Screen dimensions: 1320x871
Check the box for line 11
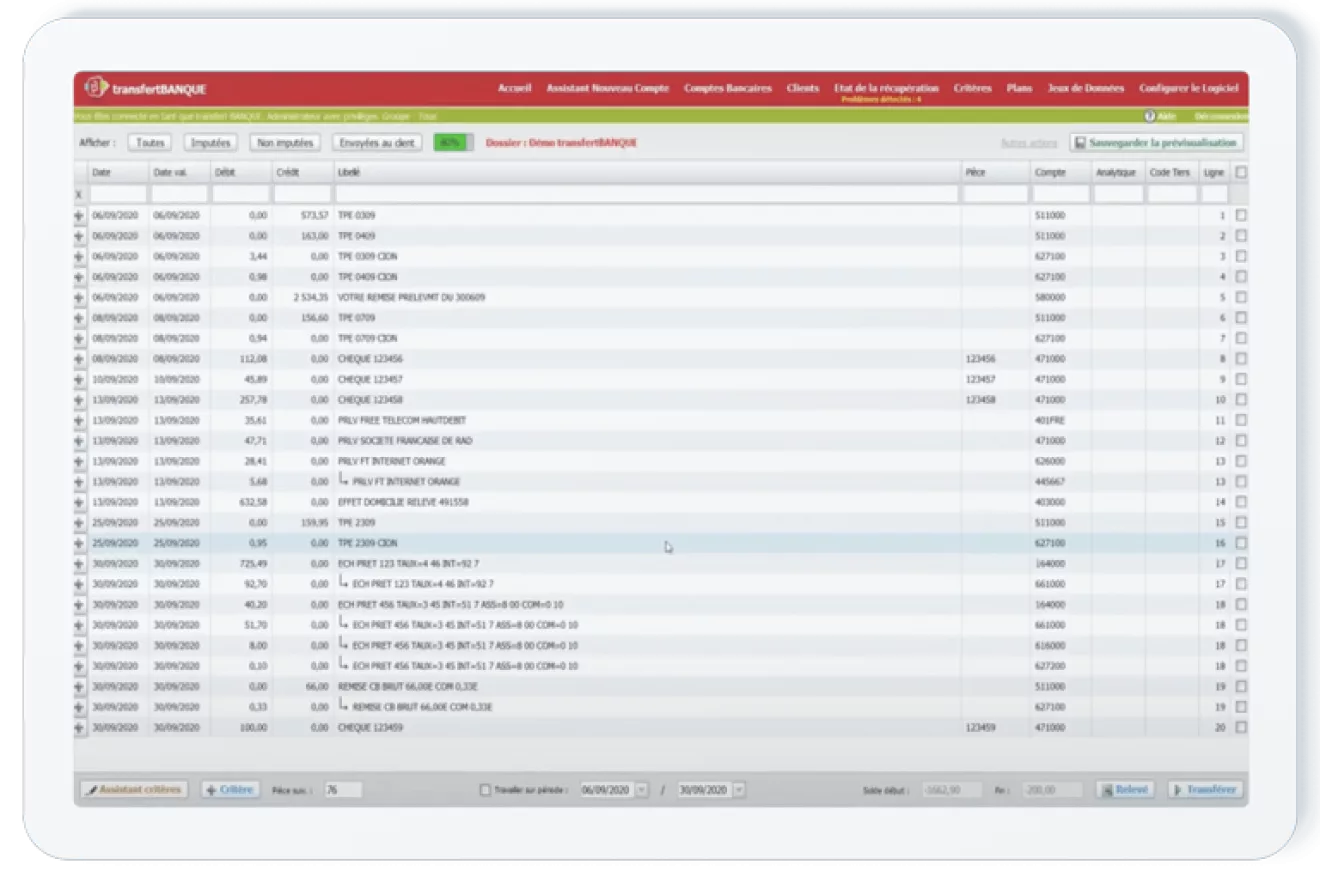pos(1241,420)
